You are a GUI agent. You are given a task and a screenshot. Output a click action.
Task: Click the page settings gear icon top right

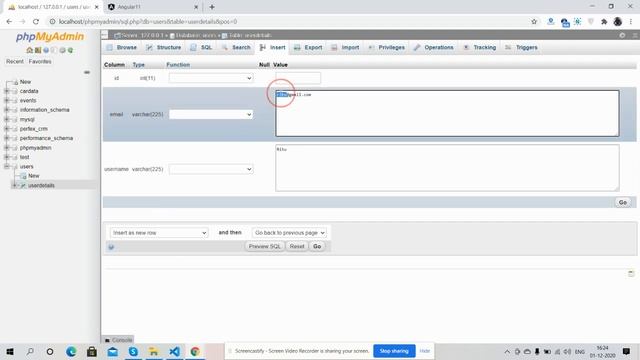(622, 36)
